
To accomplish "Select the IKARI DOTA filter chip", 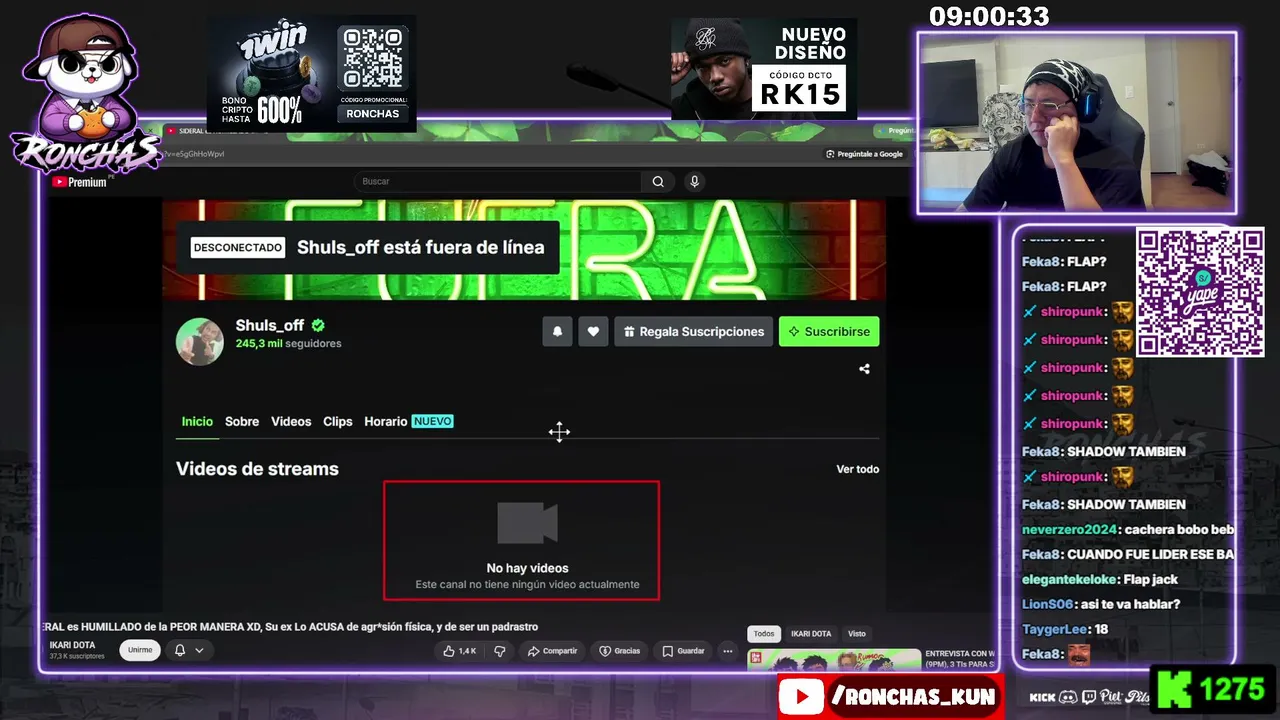I will pyautogui.click(x=811, y=634).
